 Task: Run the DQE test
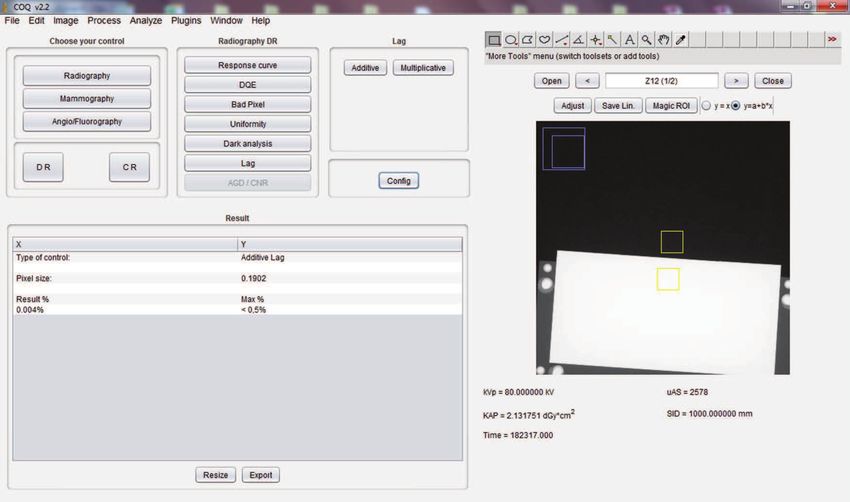(x=248, y=85)
